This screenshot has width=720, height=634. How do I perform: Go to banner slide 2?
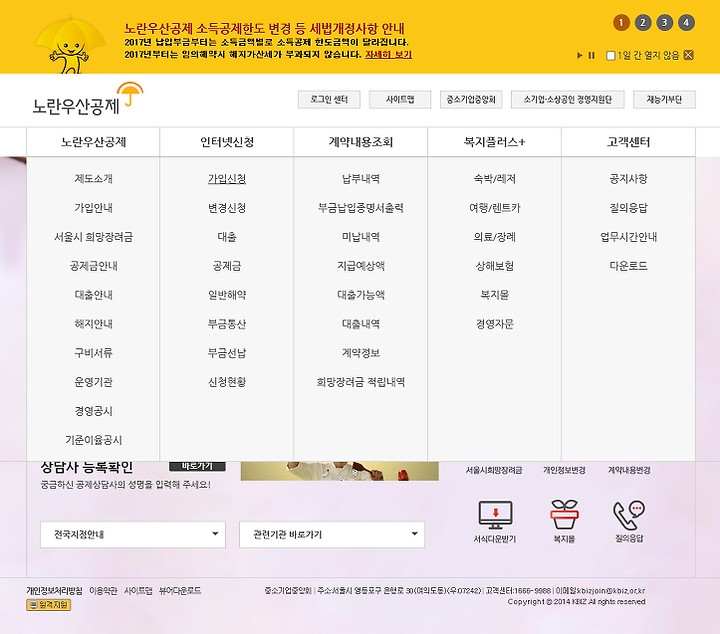(x=643, y=22)
